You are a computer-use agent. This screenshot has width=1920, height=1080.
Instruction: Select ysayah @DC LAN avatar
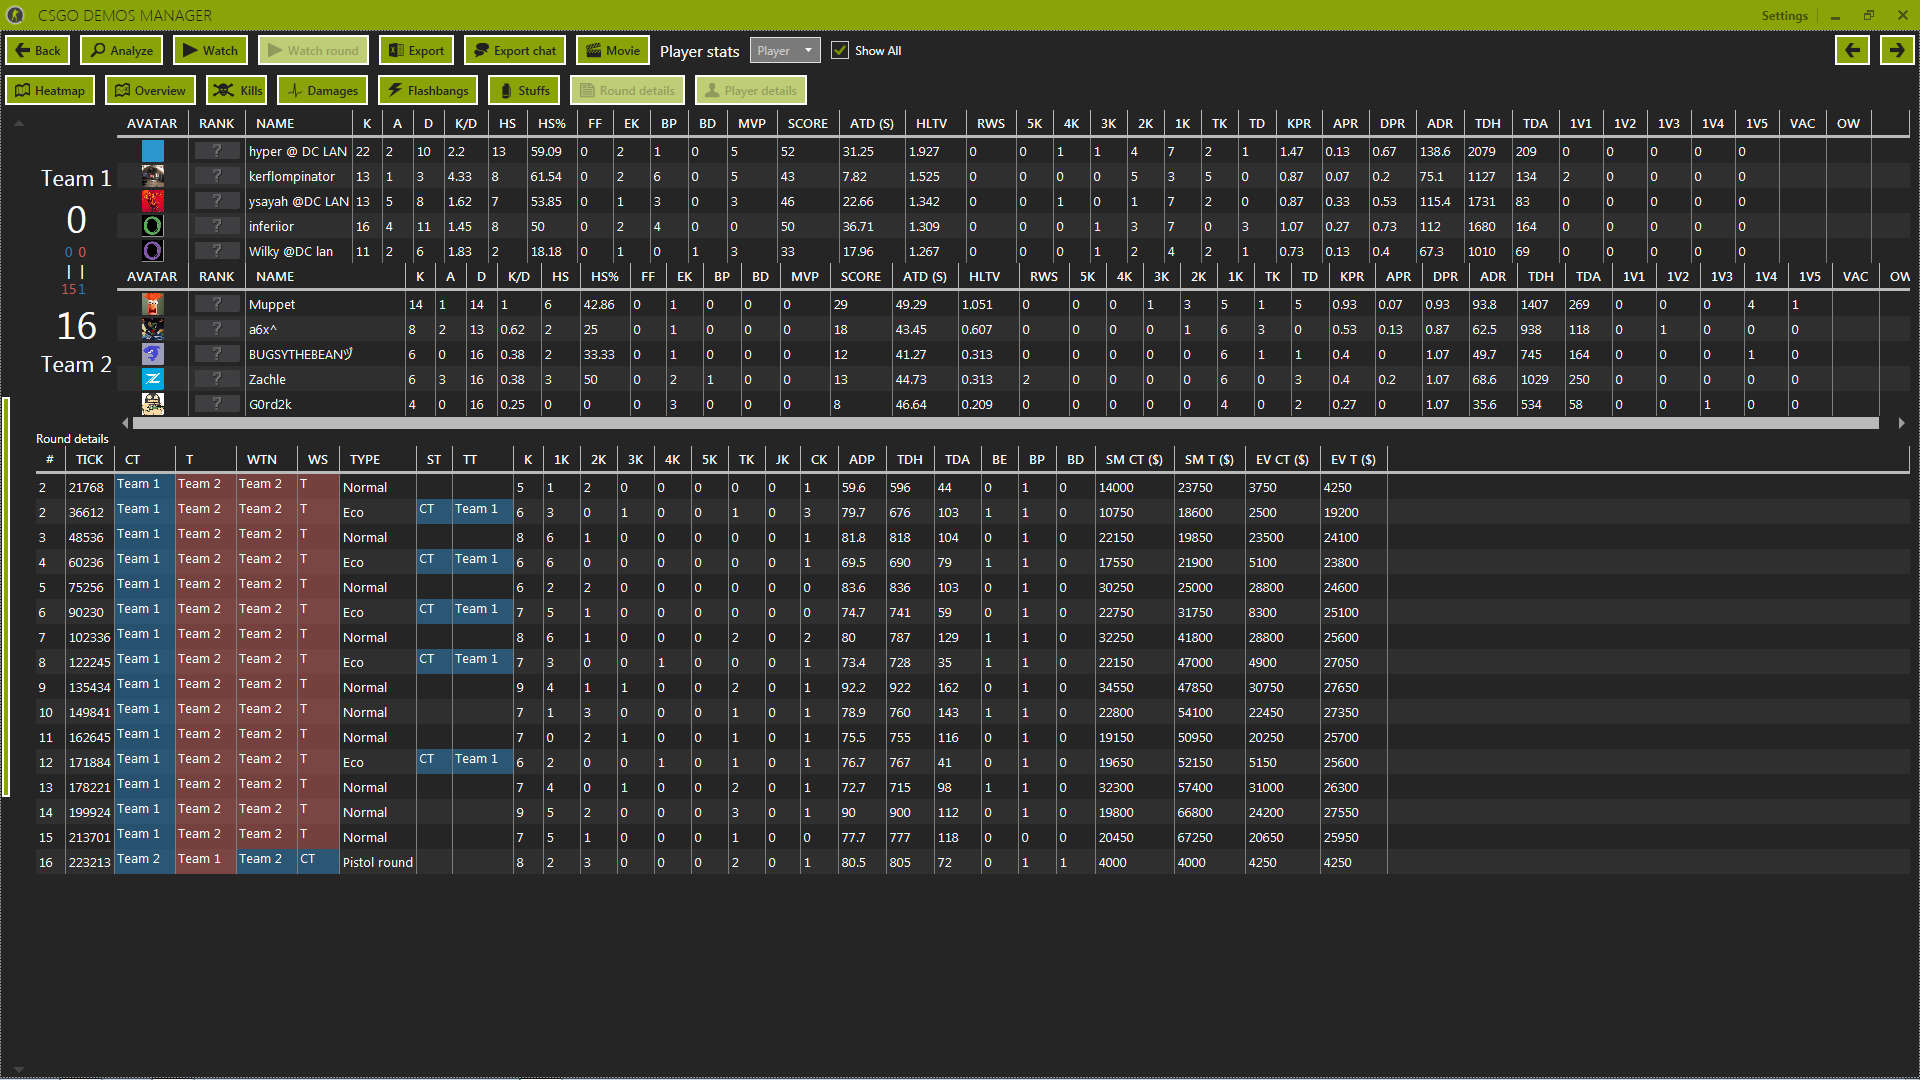click(x=152, y=201)
